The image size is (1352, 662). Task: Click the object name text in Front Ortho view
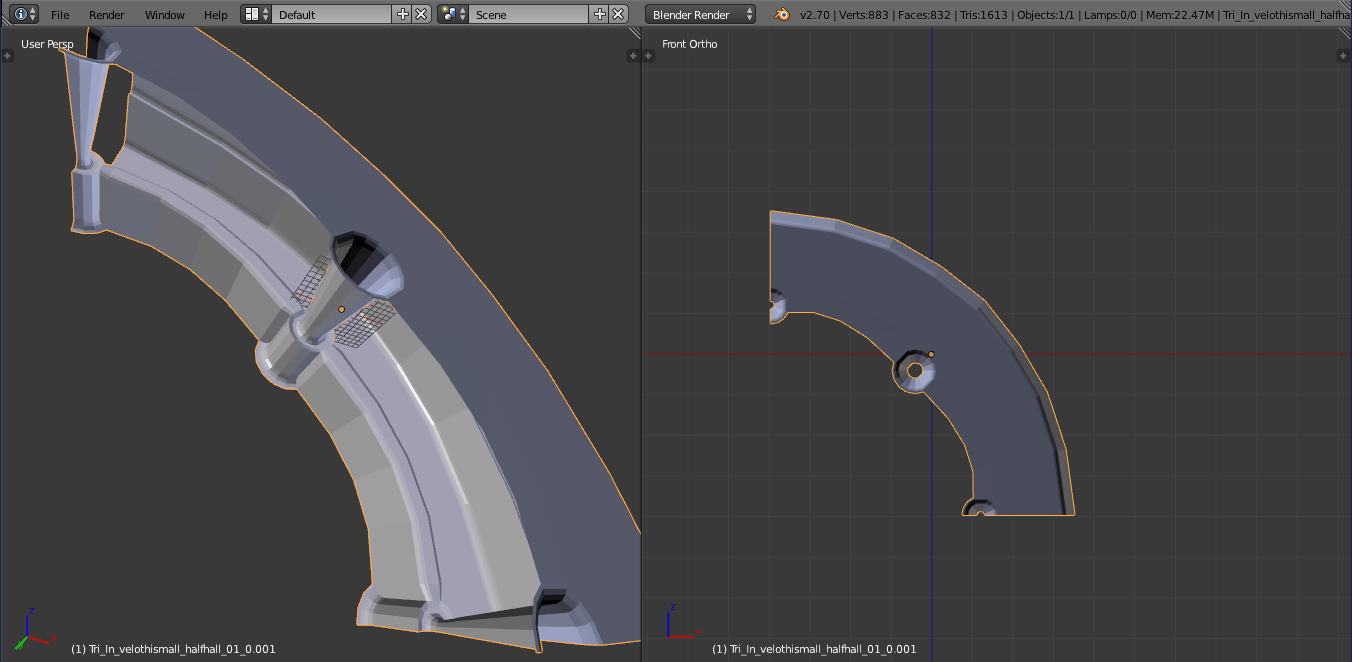814,649
